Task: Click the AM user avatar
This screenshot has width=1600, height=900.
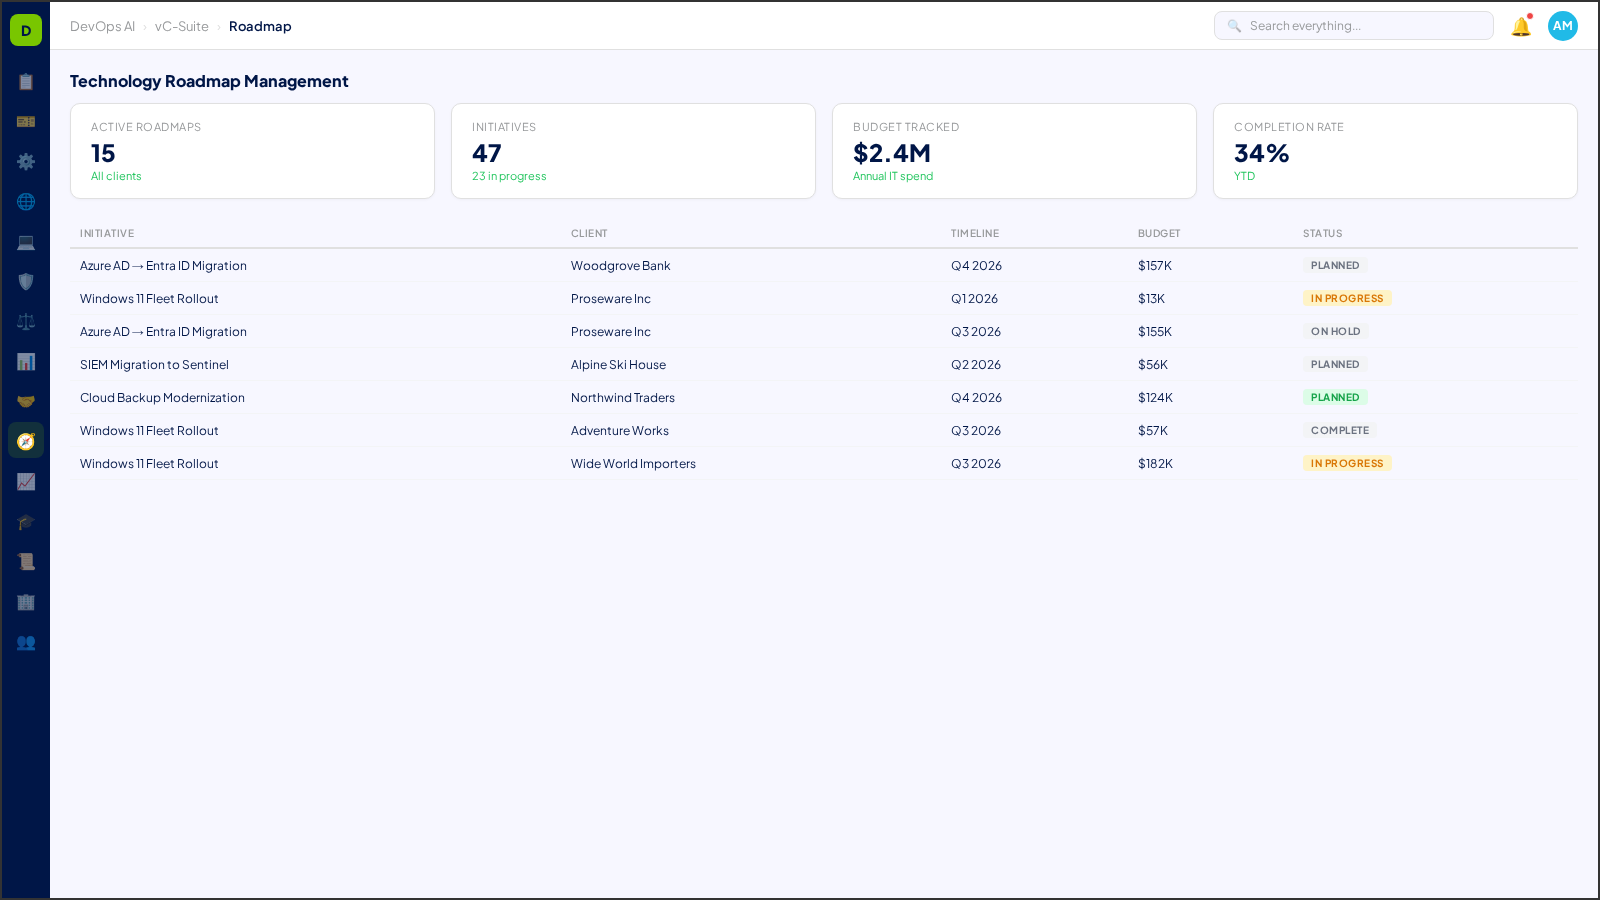Action: 1562,26
